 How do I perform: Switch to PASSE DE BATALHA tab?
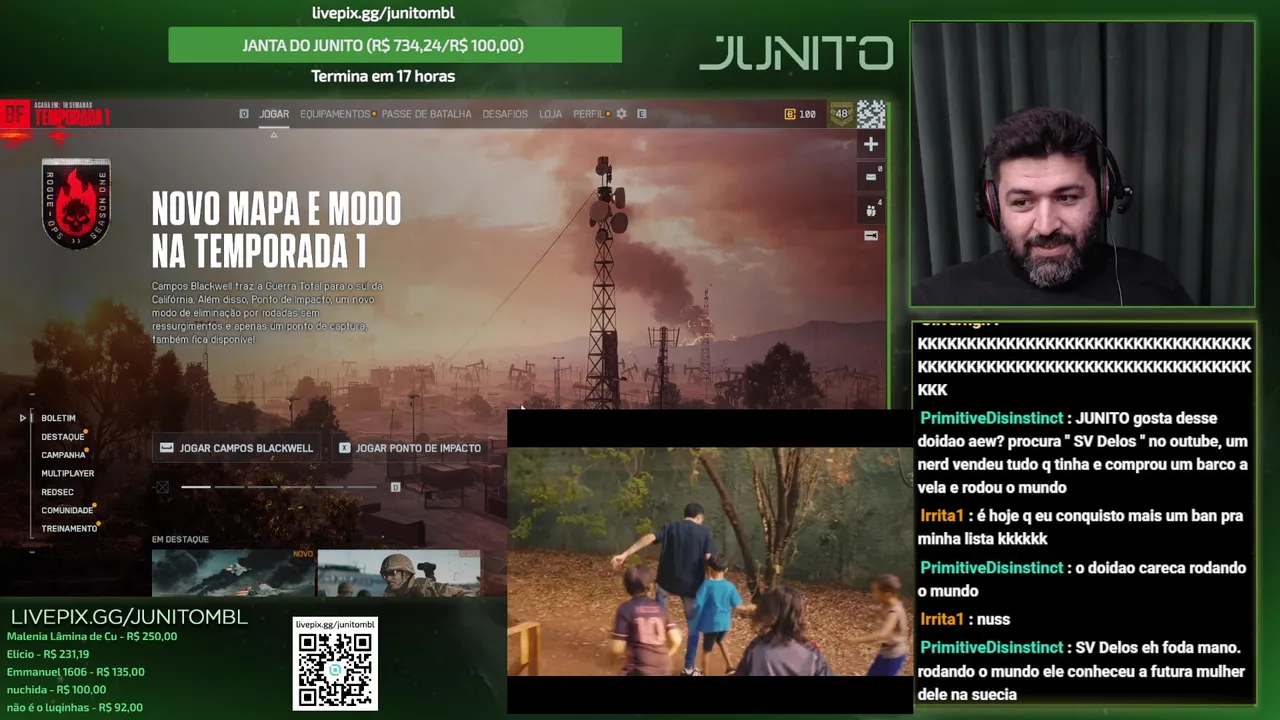[426, 114]
